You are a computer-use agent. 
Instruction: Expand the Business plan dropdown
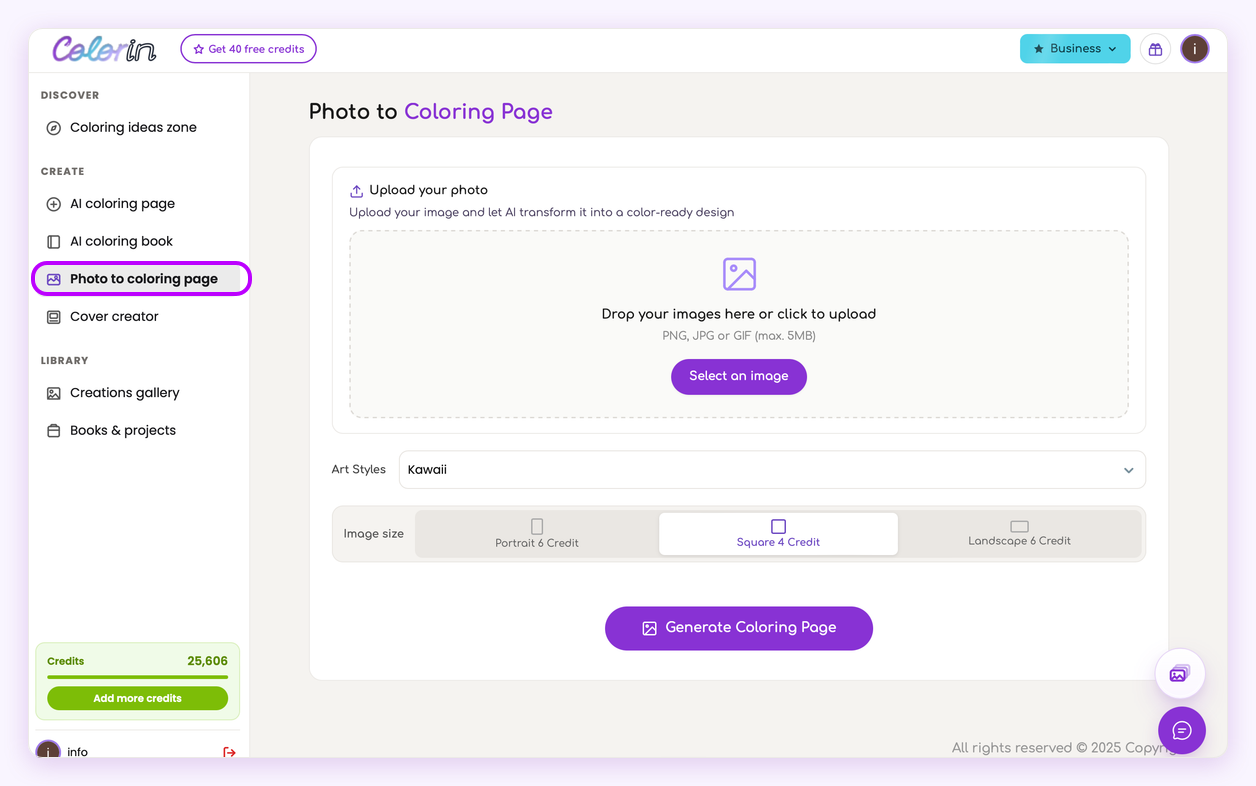1075,49
